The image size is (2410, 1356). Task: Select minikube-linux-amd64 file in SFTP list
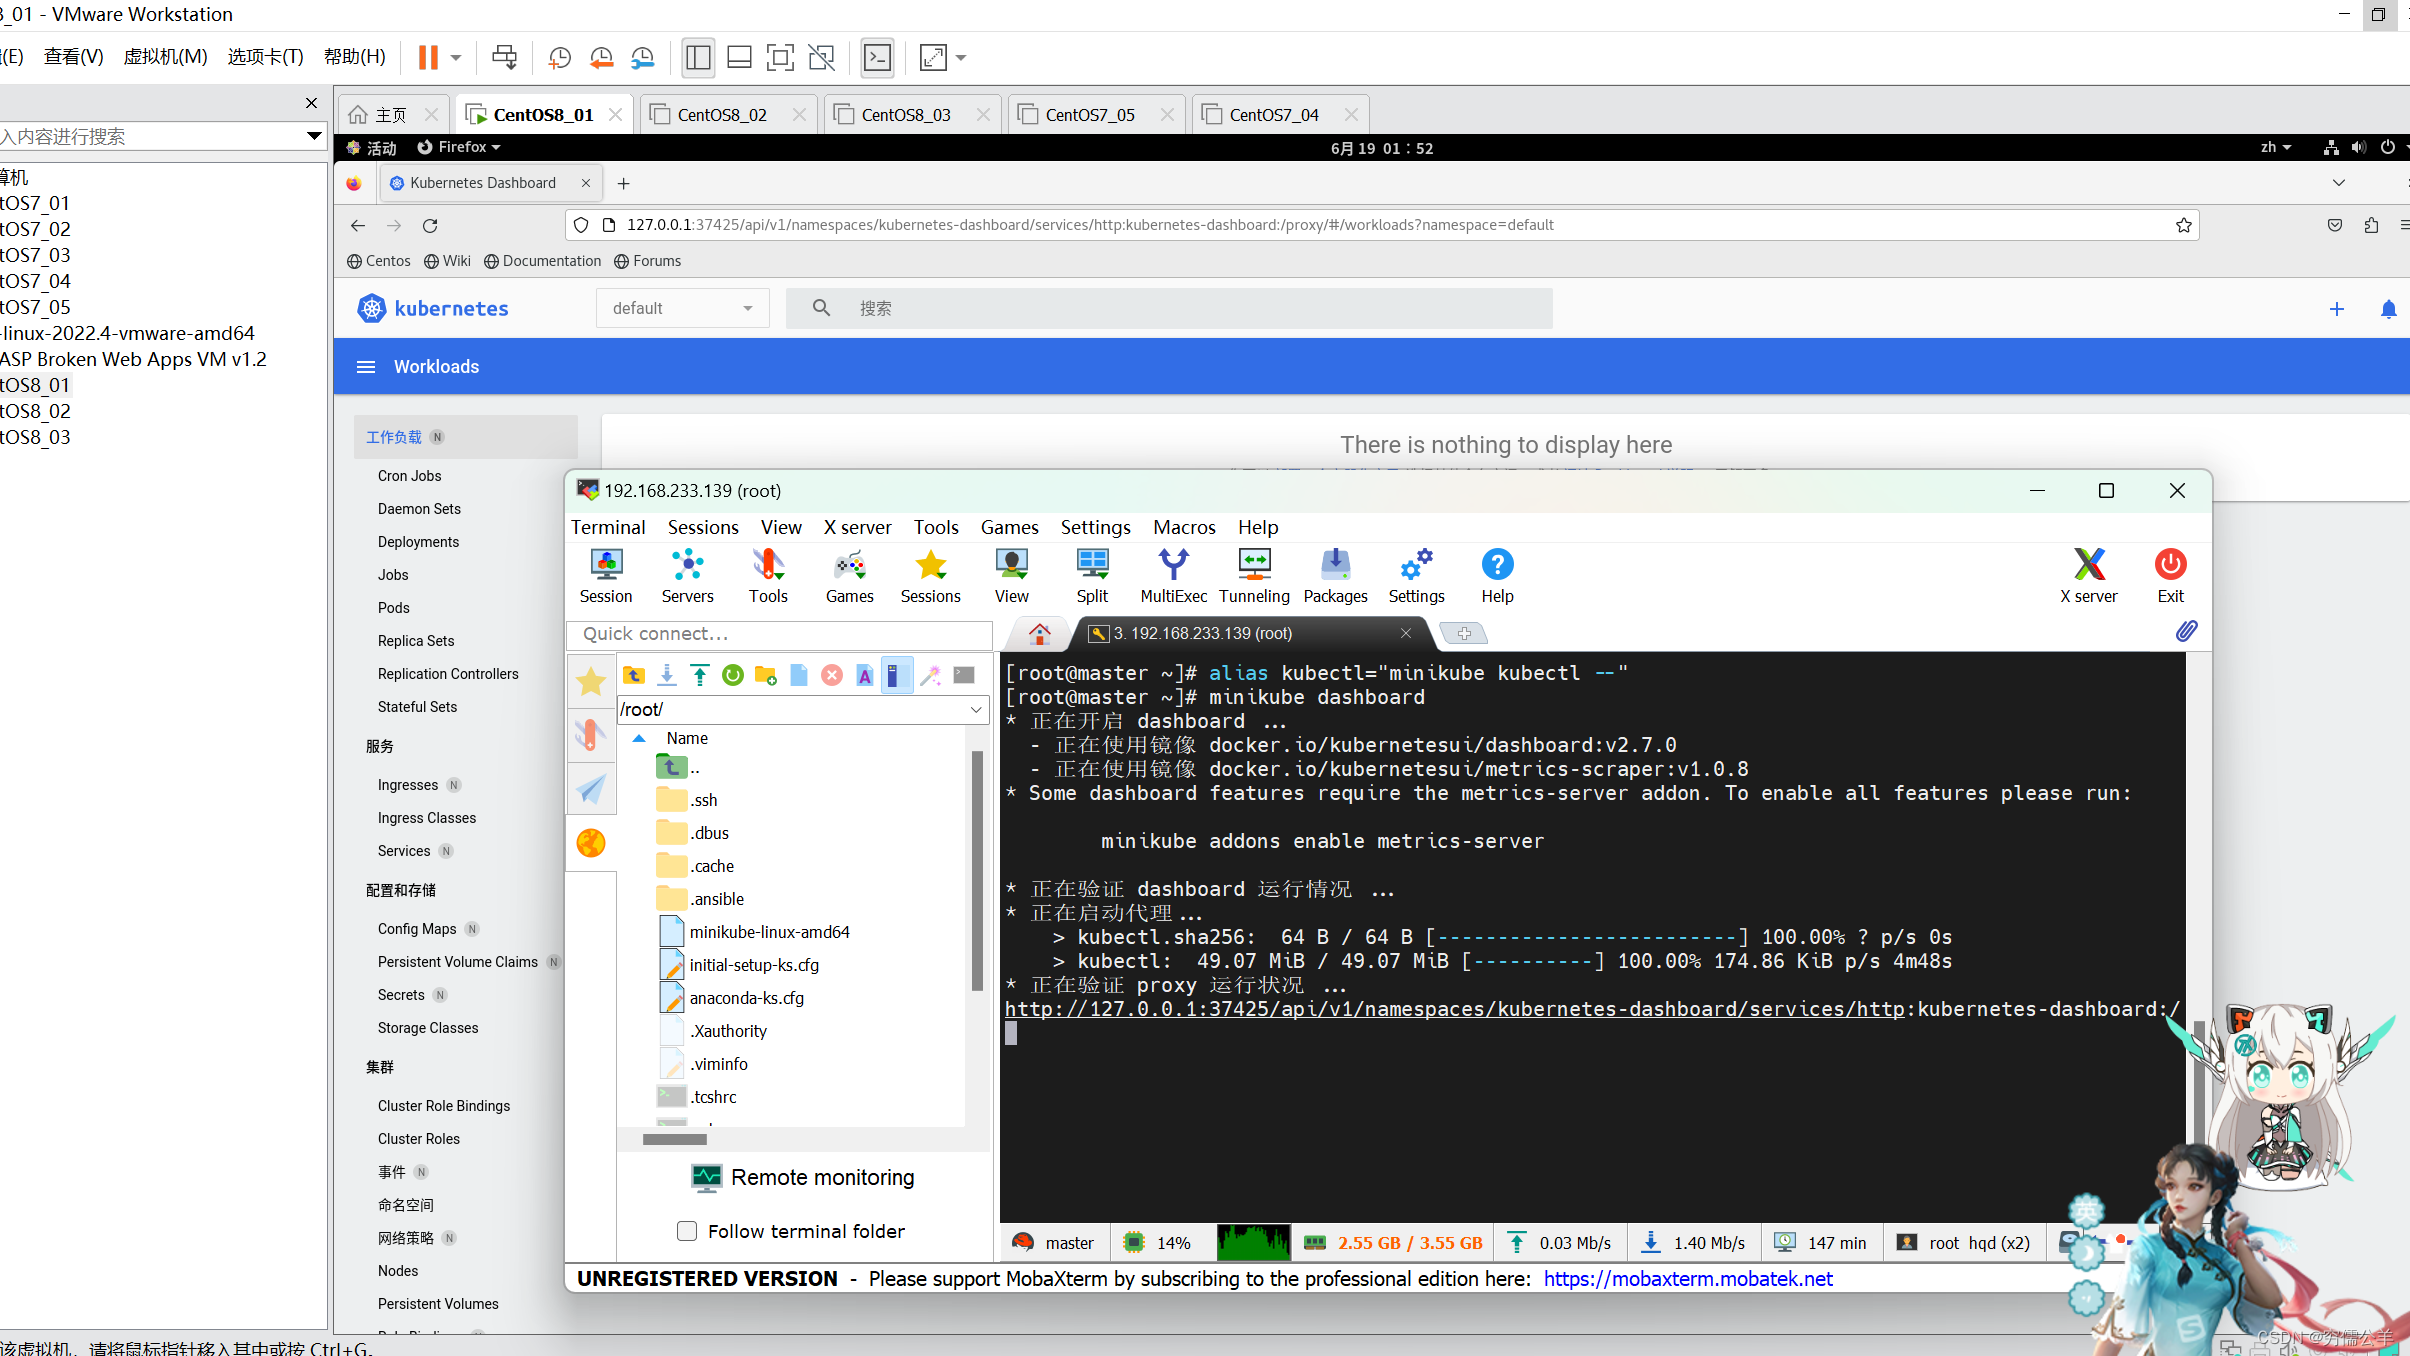pyautogui.click(x=769, y=932)
